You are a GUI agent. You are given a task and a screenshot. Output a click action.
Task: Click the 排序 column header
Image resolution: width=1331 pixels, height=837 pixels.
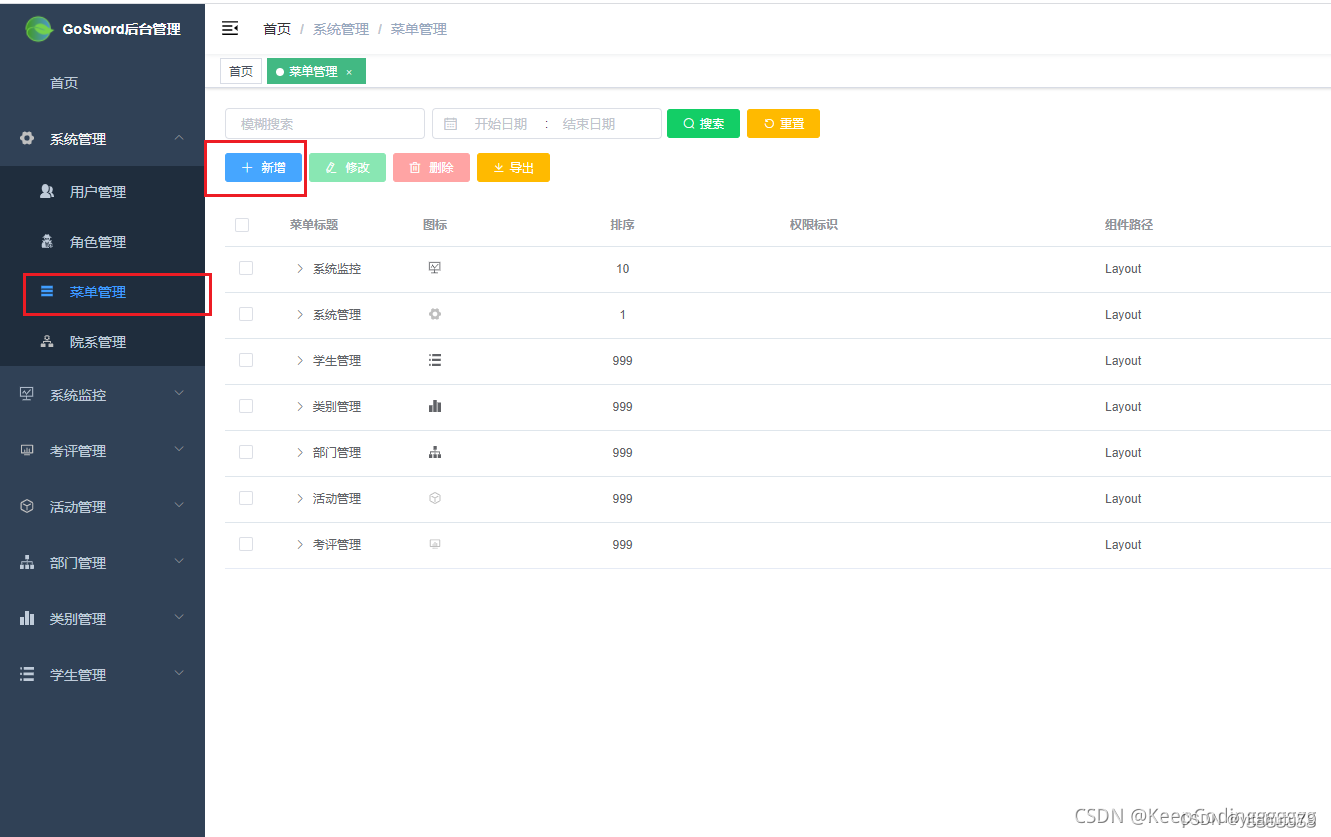click(622, 225)
